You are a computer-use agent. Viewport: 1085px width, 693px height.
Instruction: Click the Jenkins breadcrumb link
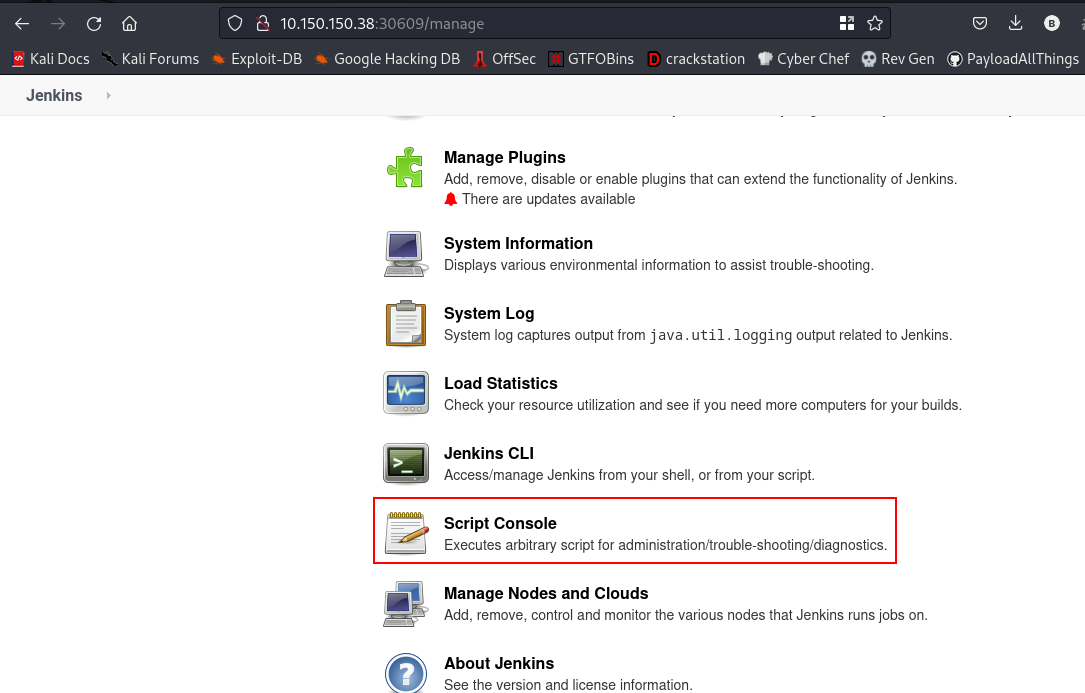(54, 96)
